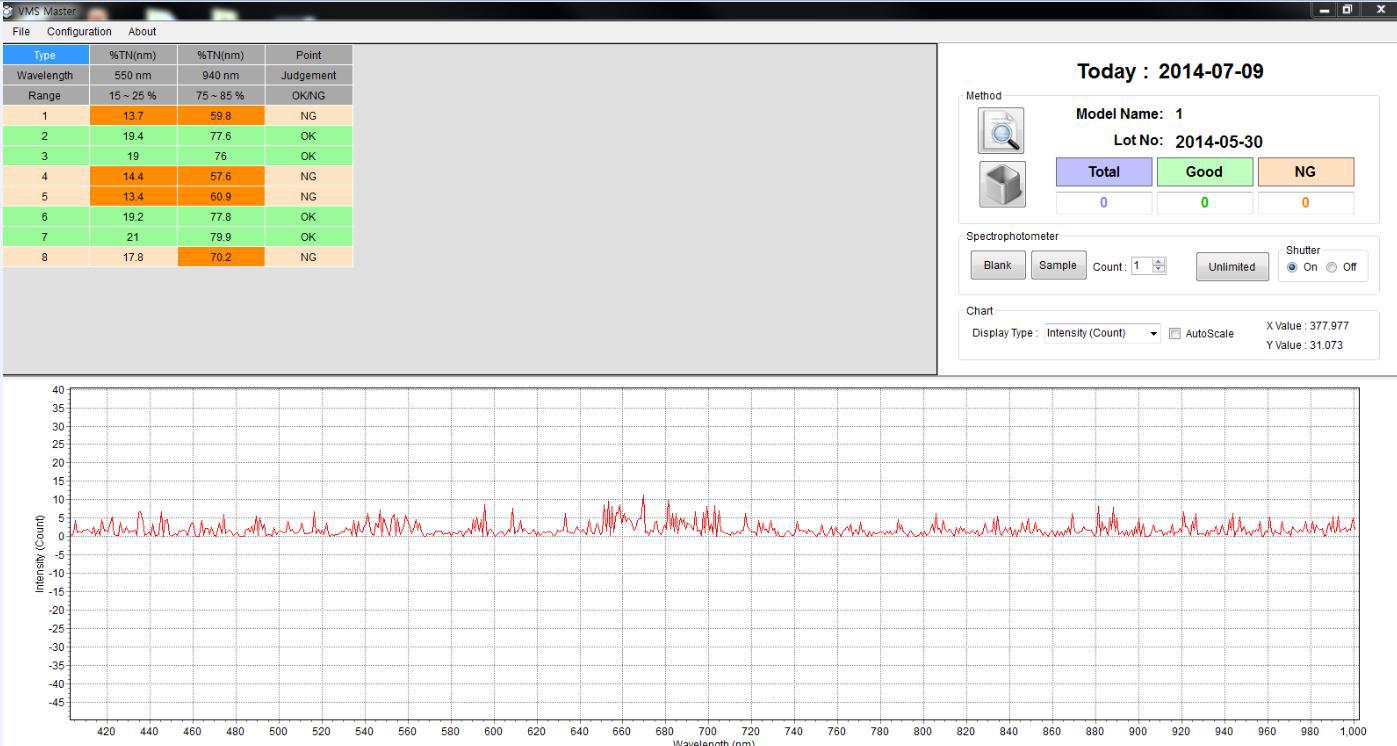The height and width of the screenshot is (746, 1397).
Task: Click the Sample button
Action: [1058, 266]
